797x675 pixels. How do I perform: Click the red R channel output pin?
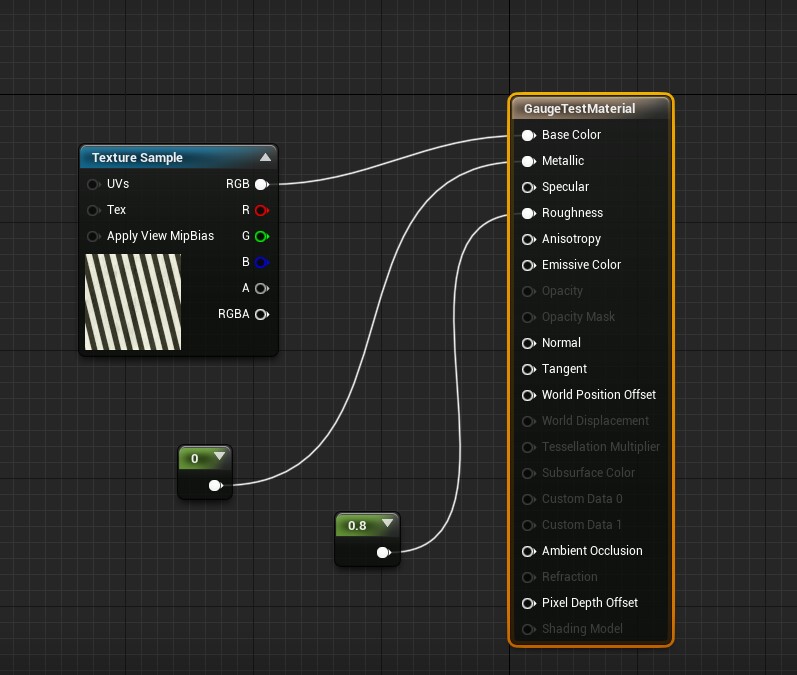pyautogui.click(x=261, y=210)
